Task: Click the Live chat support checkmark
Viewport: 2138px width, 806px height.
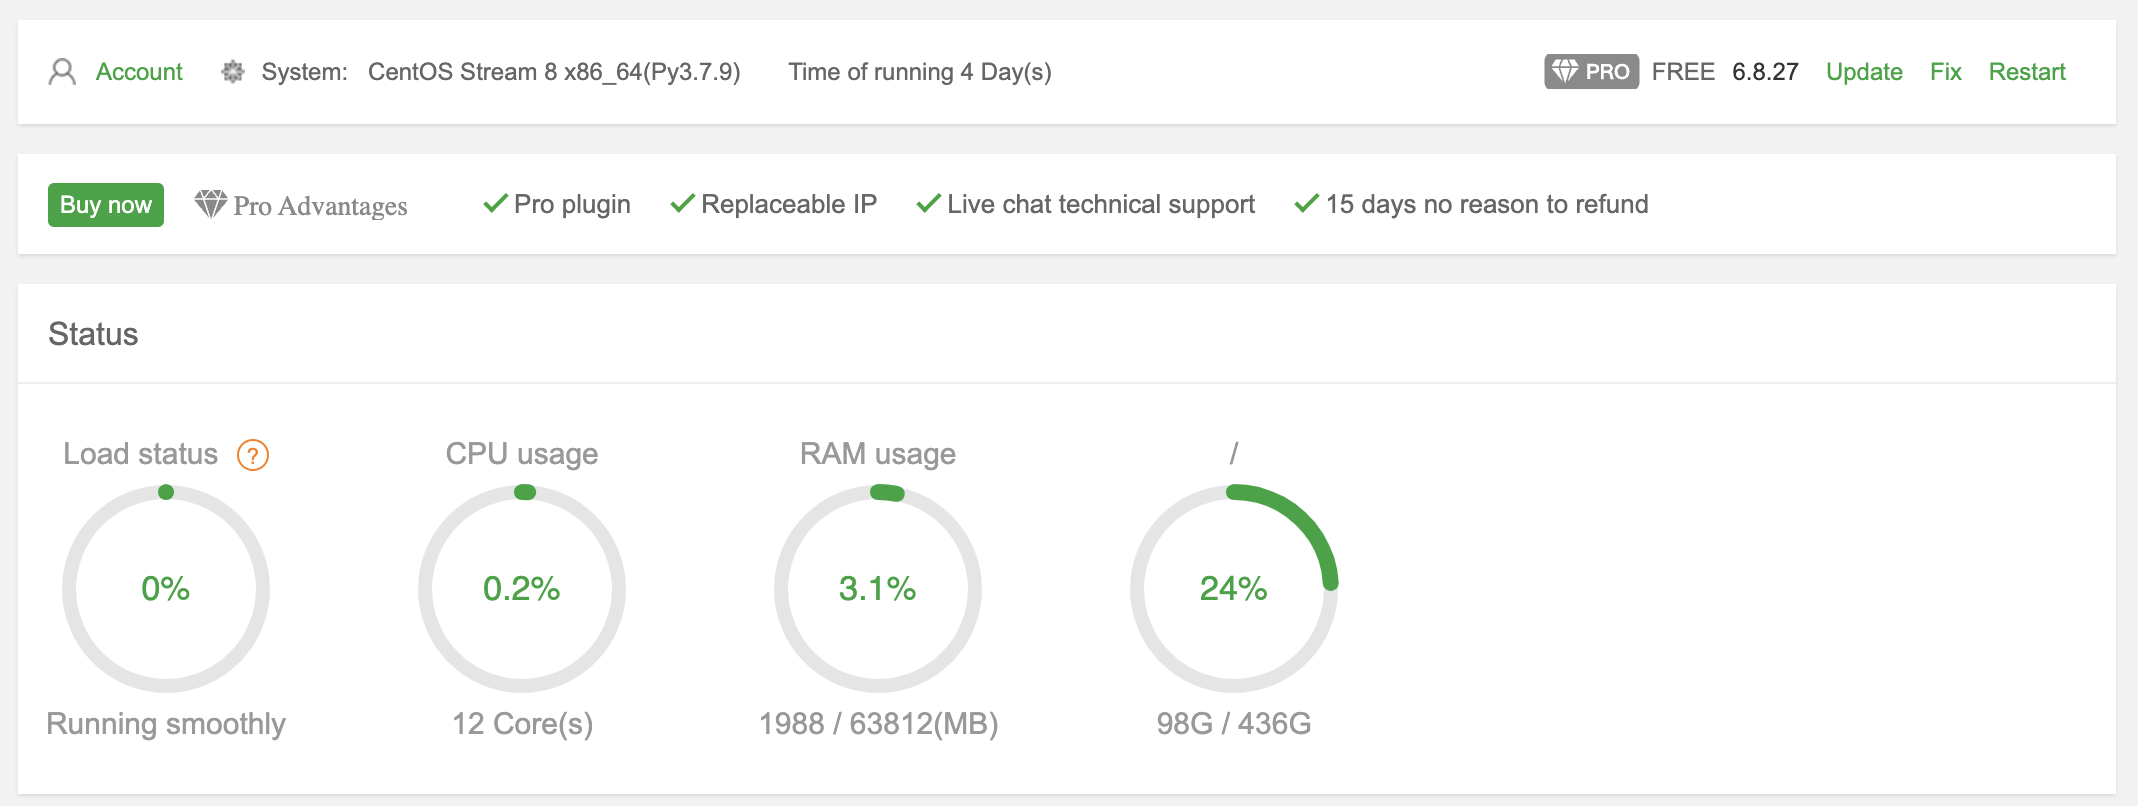Action: (928, 204)
